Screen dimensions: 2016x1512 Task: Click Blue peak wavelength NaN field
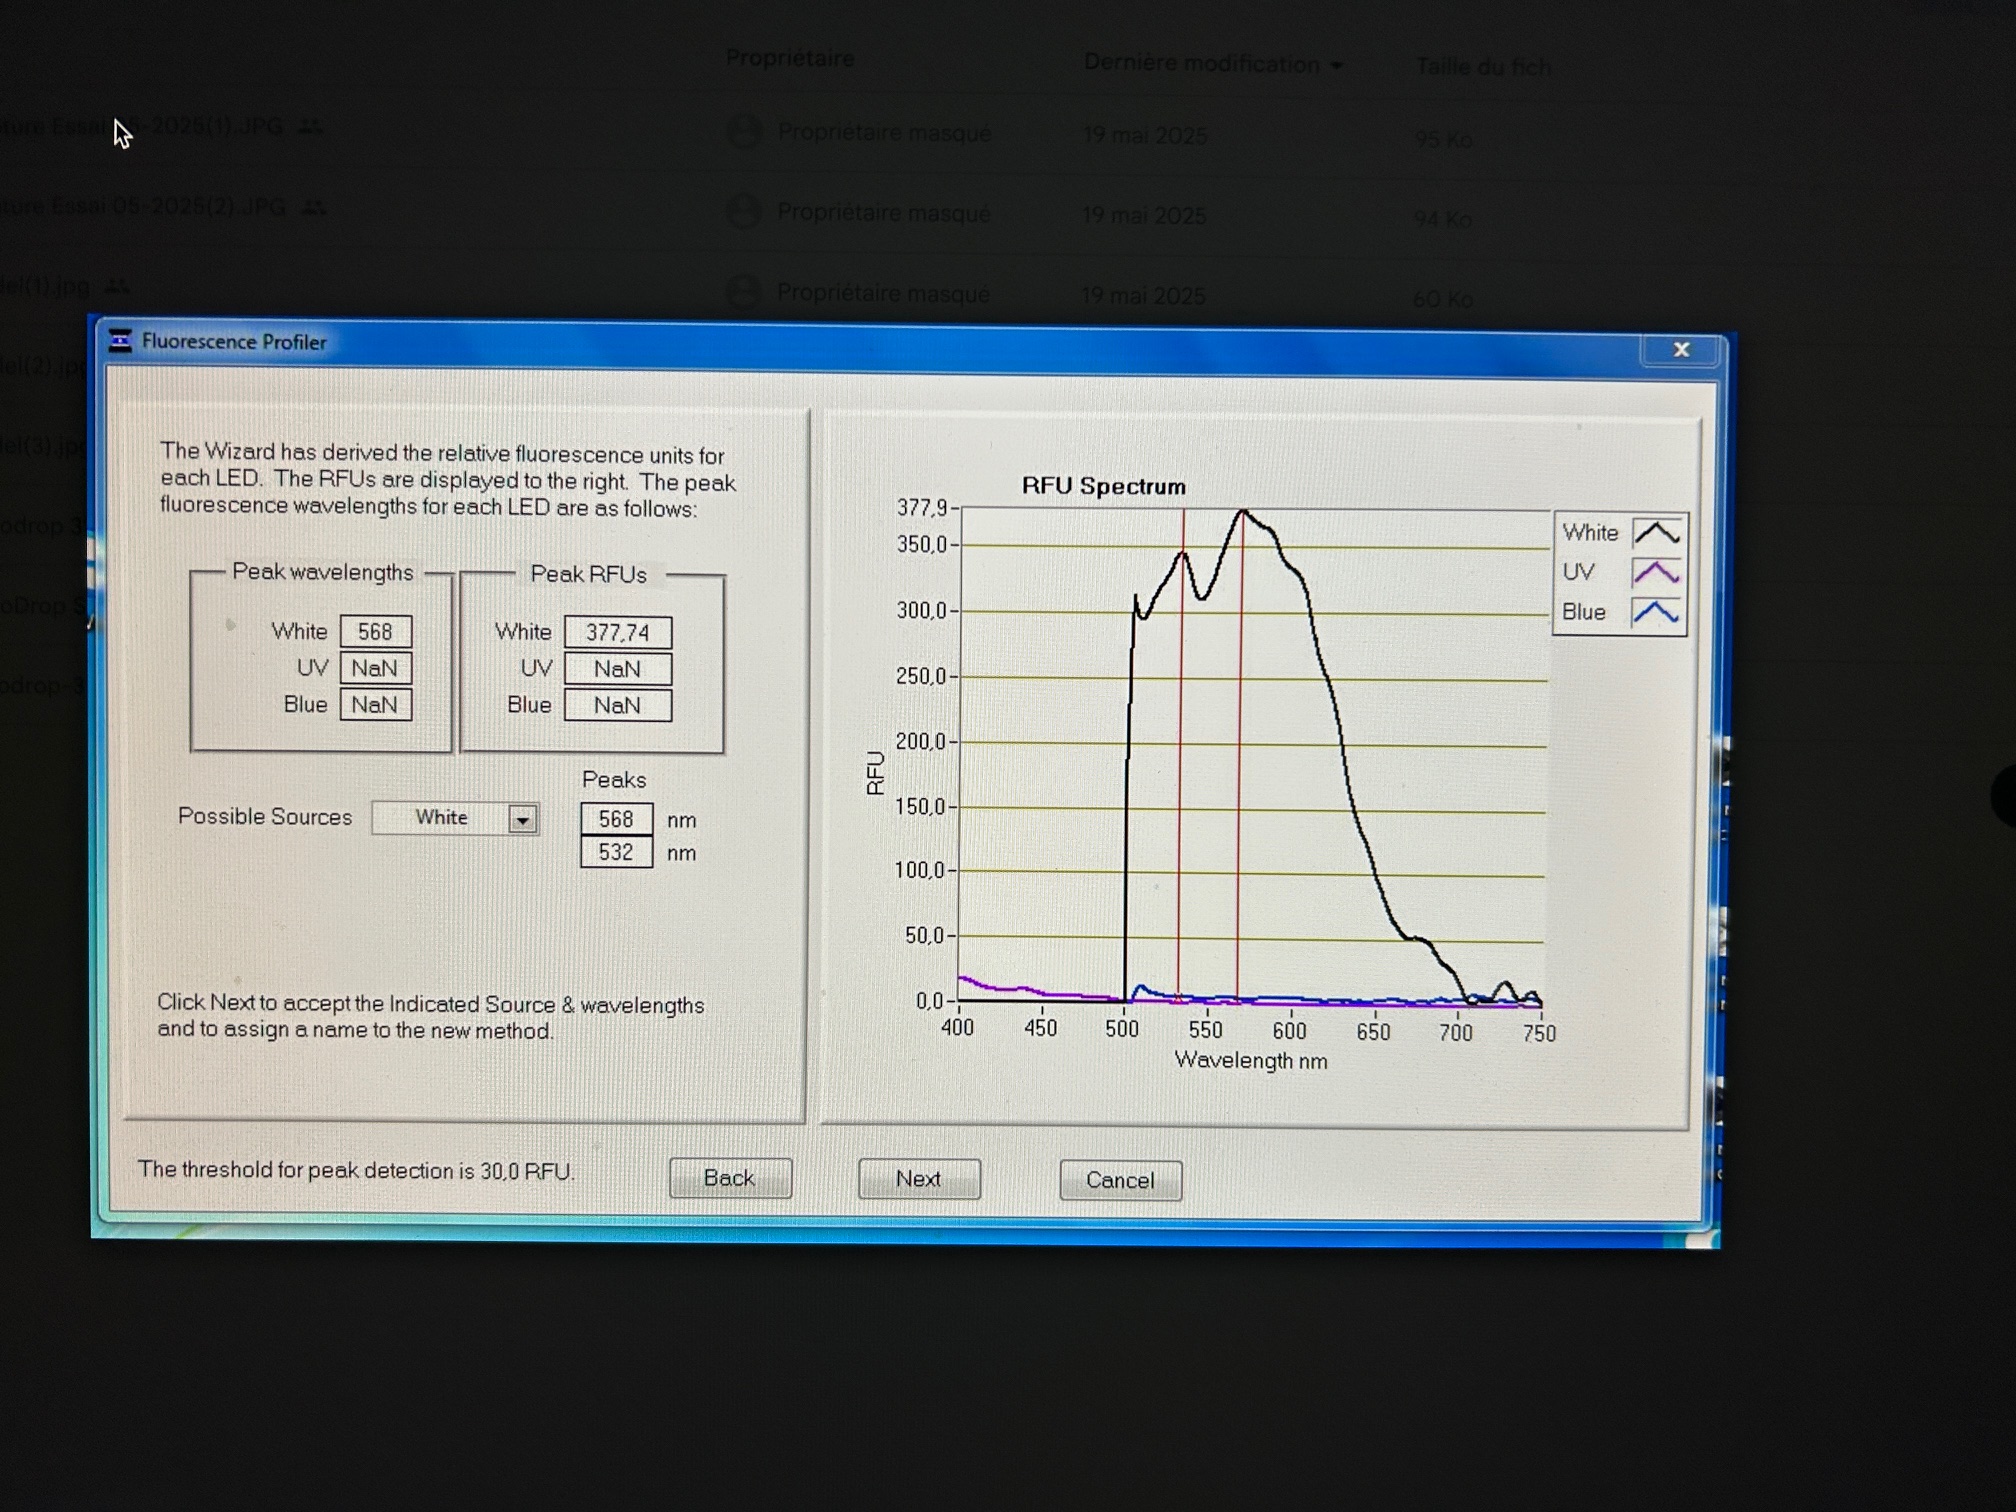pos(375,705)
